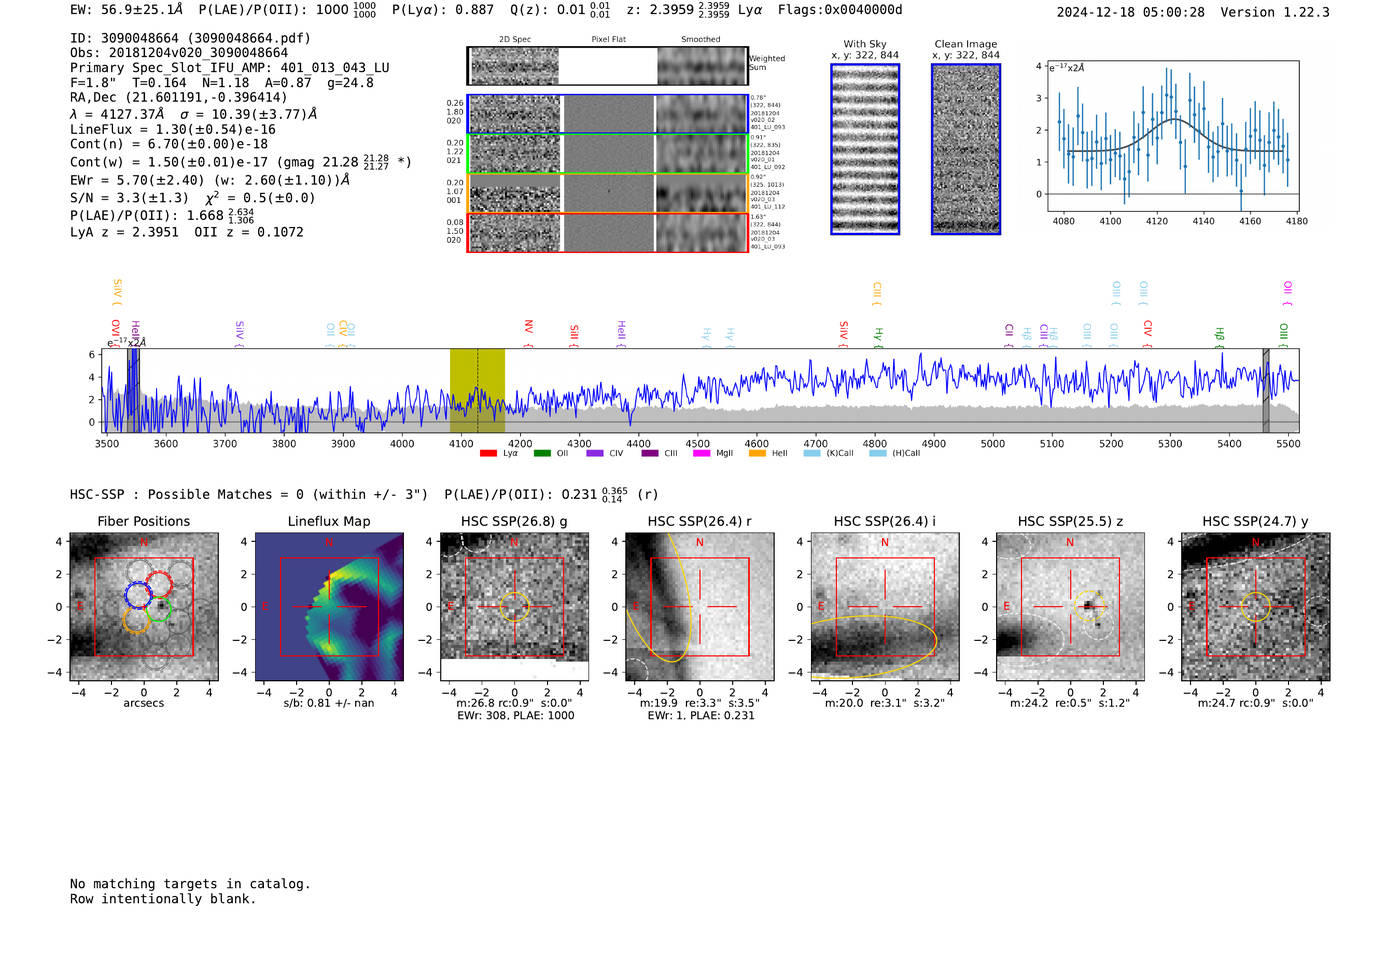Select the HSC SSP(25.5) z cutout
This screenshot has width=1400, height=953.
pos(1070,607)
